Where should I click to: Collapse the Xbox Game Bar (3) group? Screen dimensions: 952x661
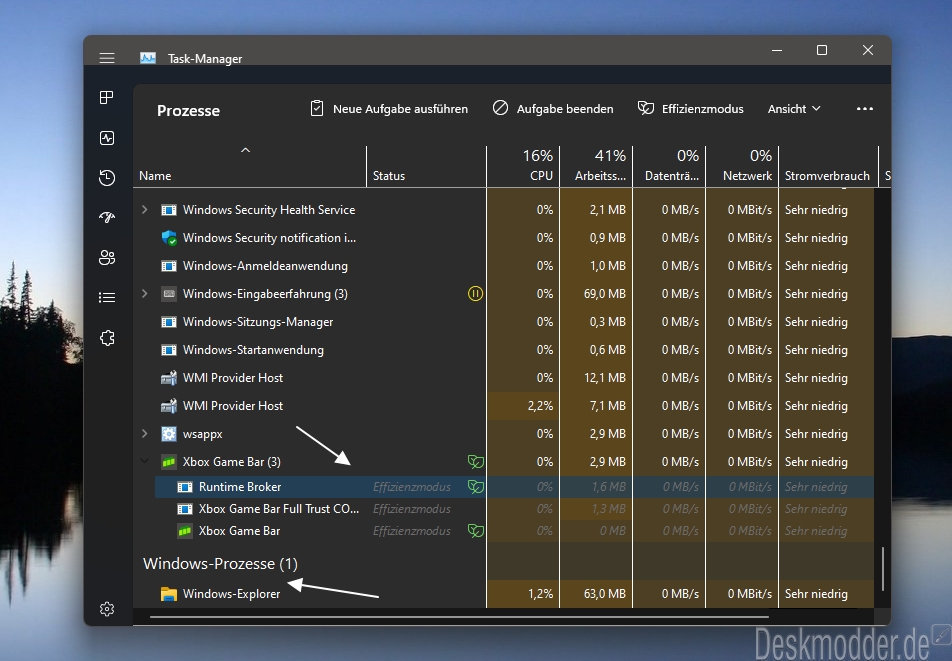144,461
